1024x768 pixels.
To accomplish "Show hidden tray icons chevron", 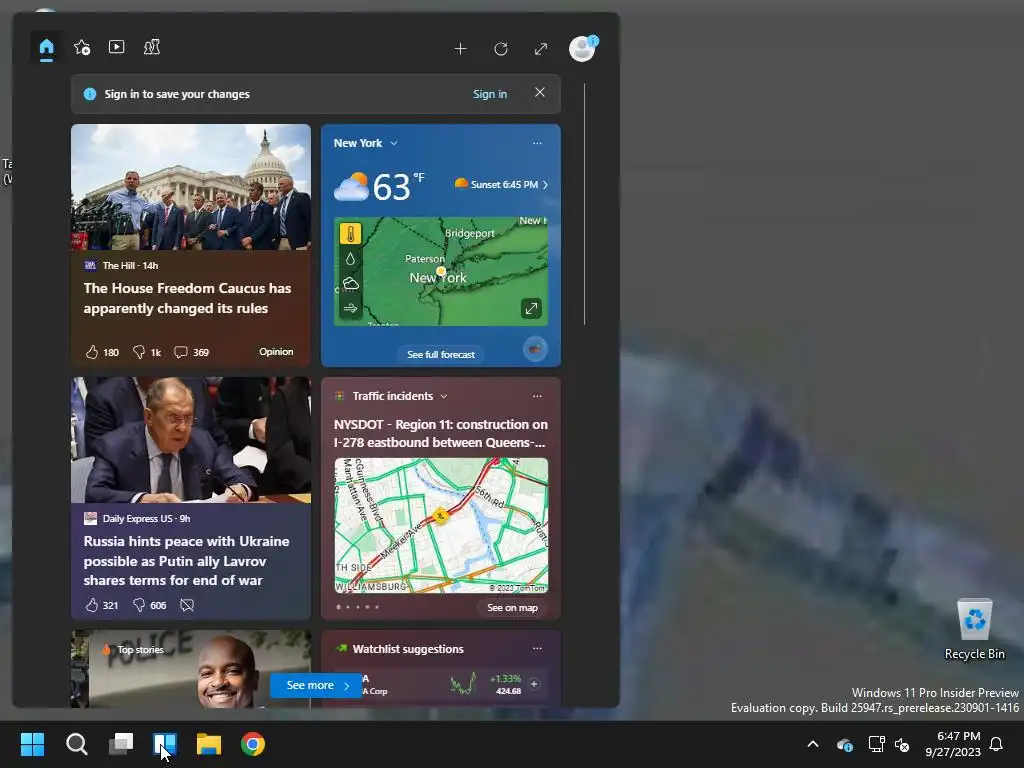I will [x=813, y=744].
